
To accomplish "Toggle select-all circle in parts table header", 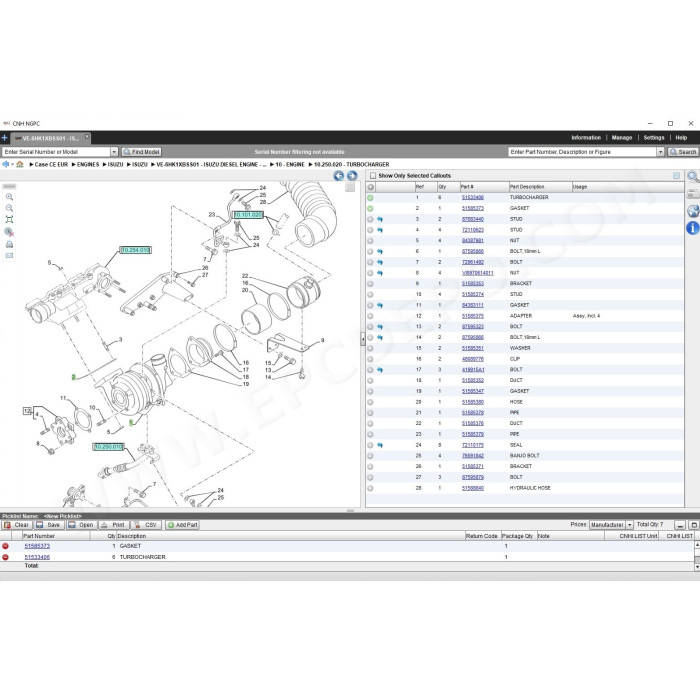I will (371, 187).
